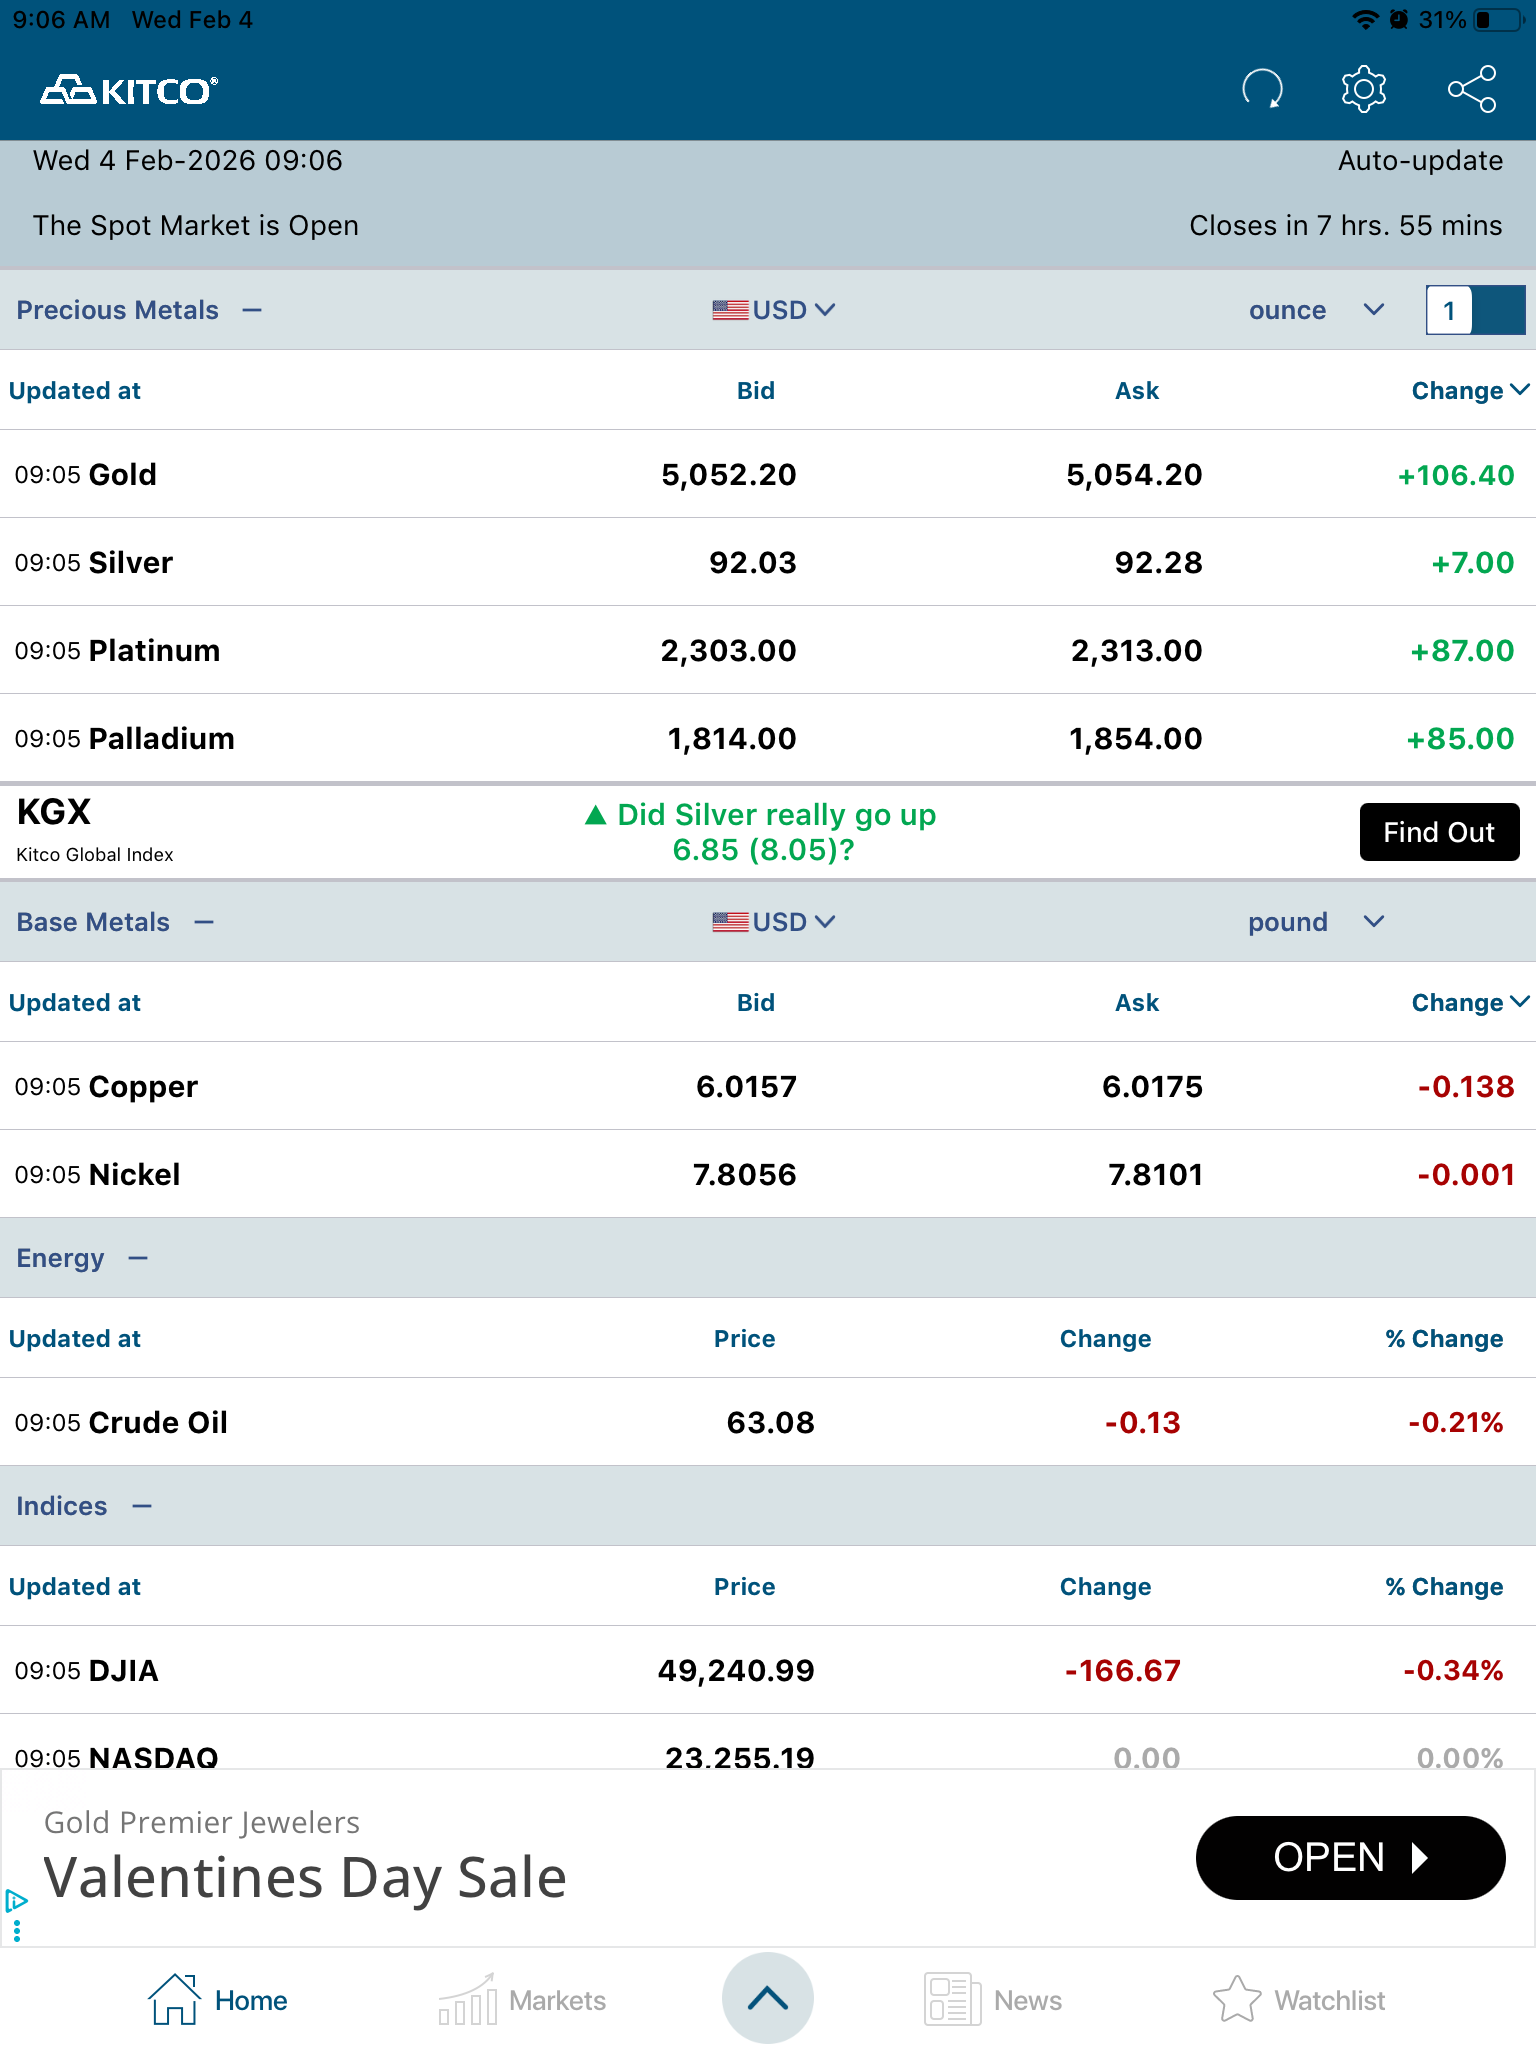Tap the Markets bar chart icon
This screenshot has height=2048, width=1536.
coord(467,2000)
